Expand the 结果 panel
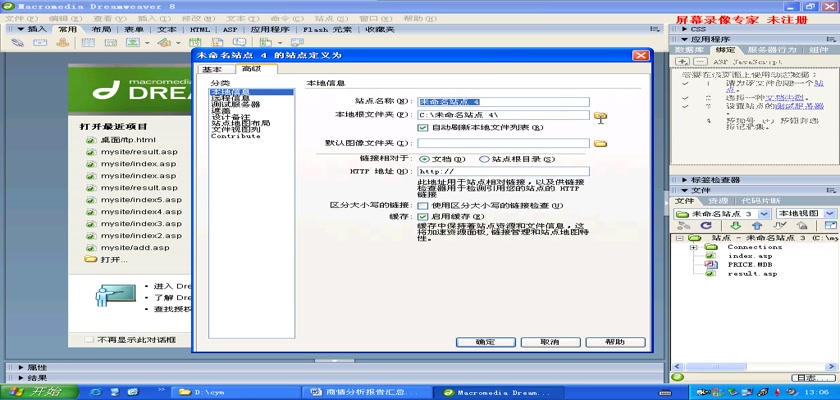This screenshot has height=400, width=840. click(21, 378)
